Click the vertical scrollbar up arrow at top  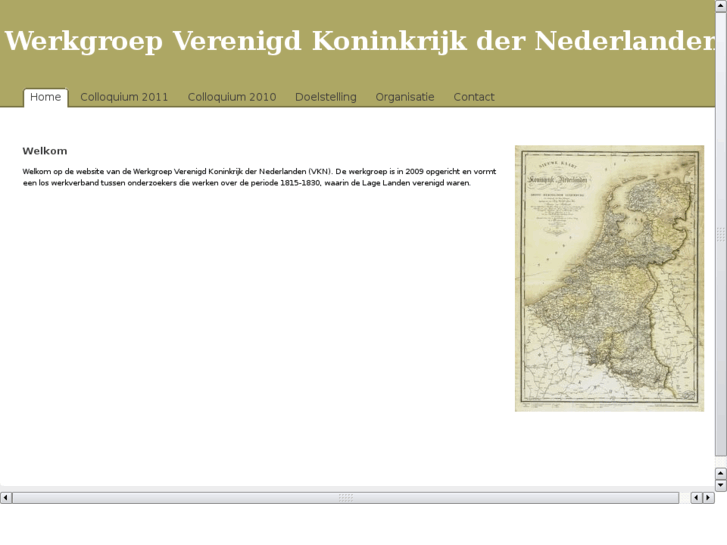pos(721,5)
